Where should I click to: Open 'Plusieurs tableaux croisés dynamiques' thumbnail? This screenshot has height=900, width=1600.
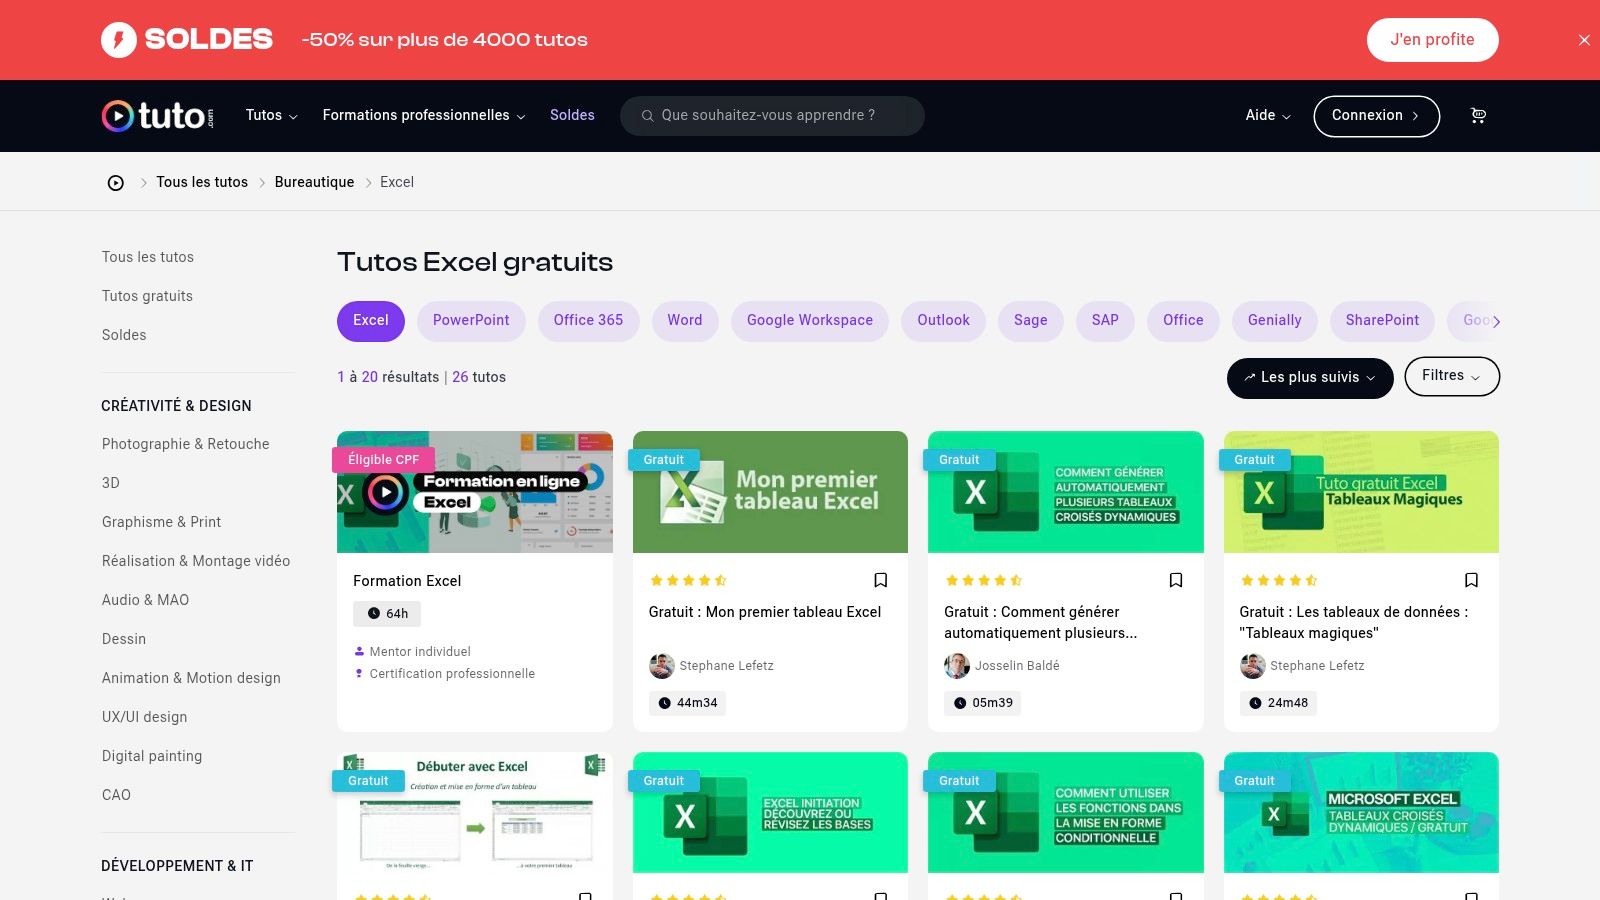(x=1066, y=492)
